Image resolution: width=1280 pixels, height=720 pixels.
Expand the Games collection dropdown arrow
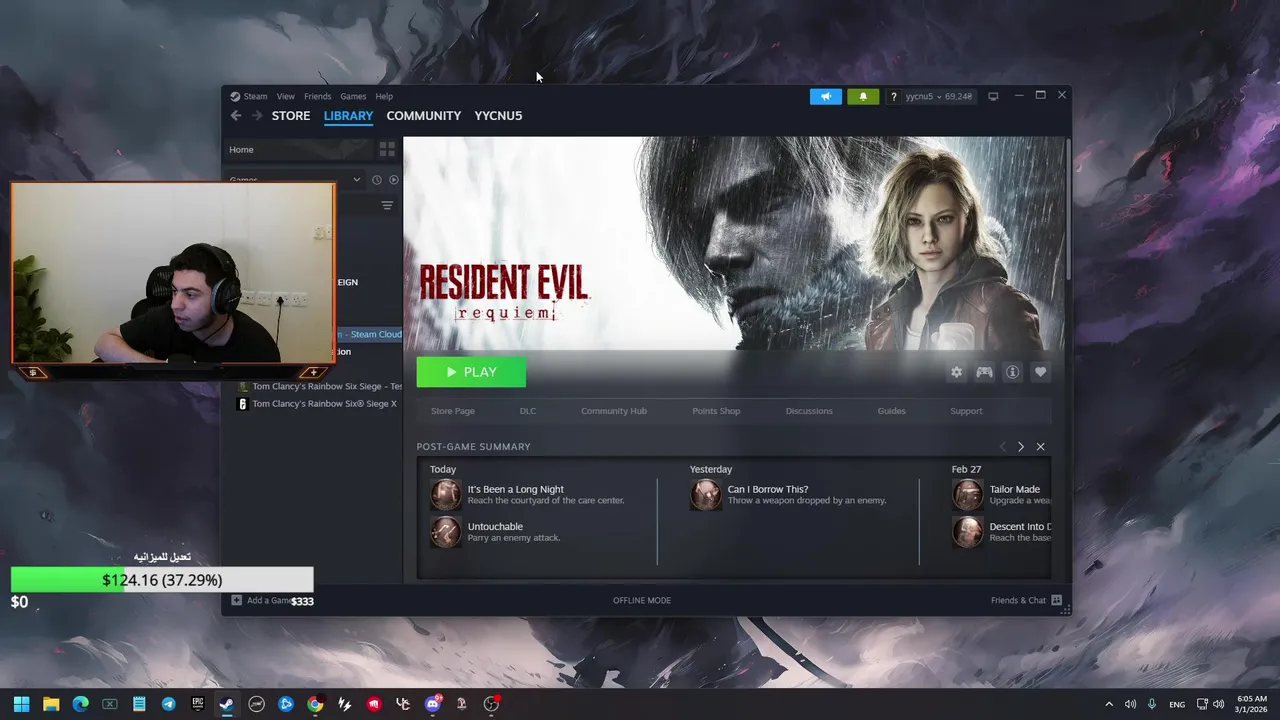tap(357, 180)
